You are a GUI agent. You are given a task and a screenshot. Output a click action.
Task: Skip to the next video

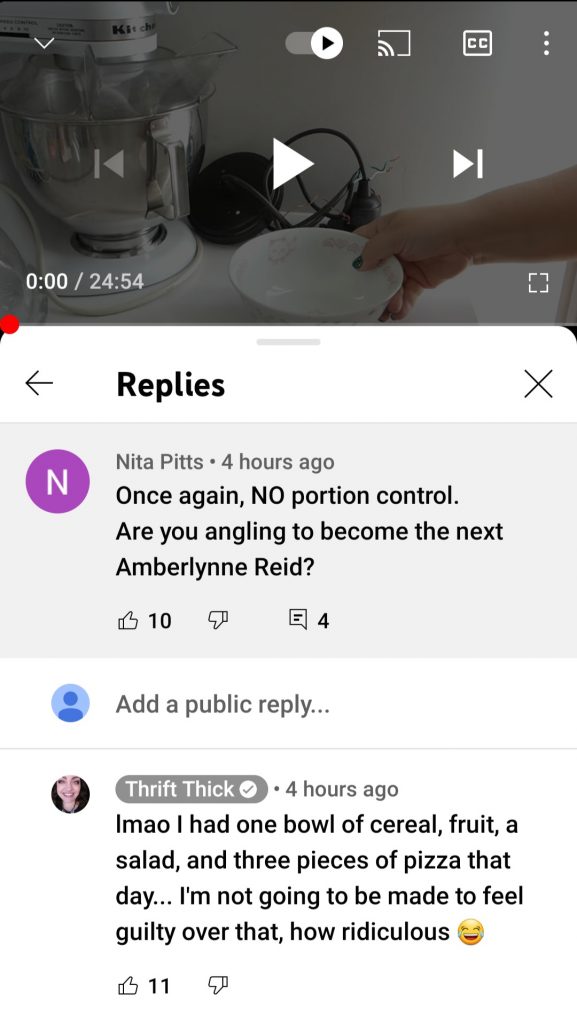coord(468,163)
